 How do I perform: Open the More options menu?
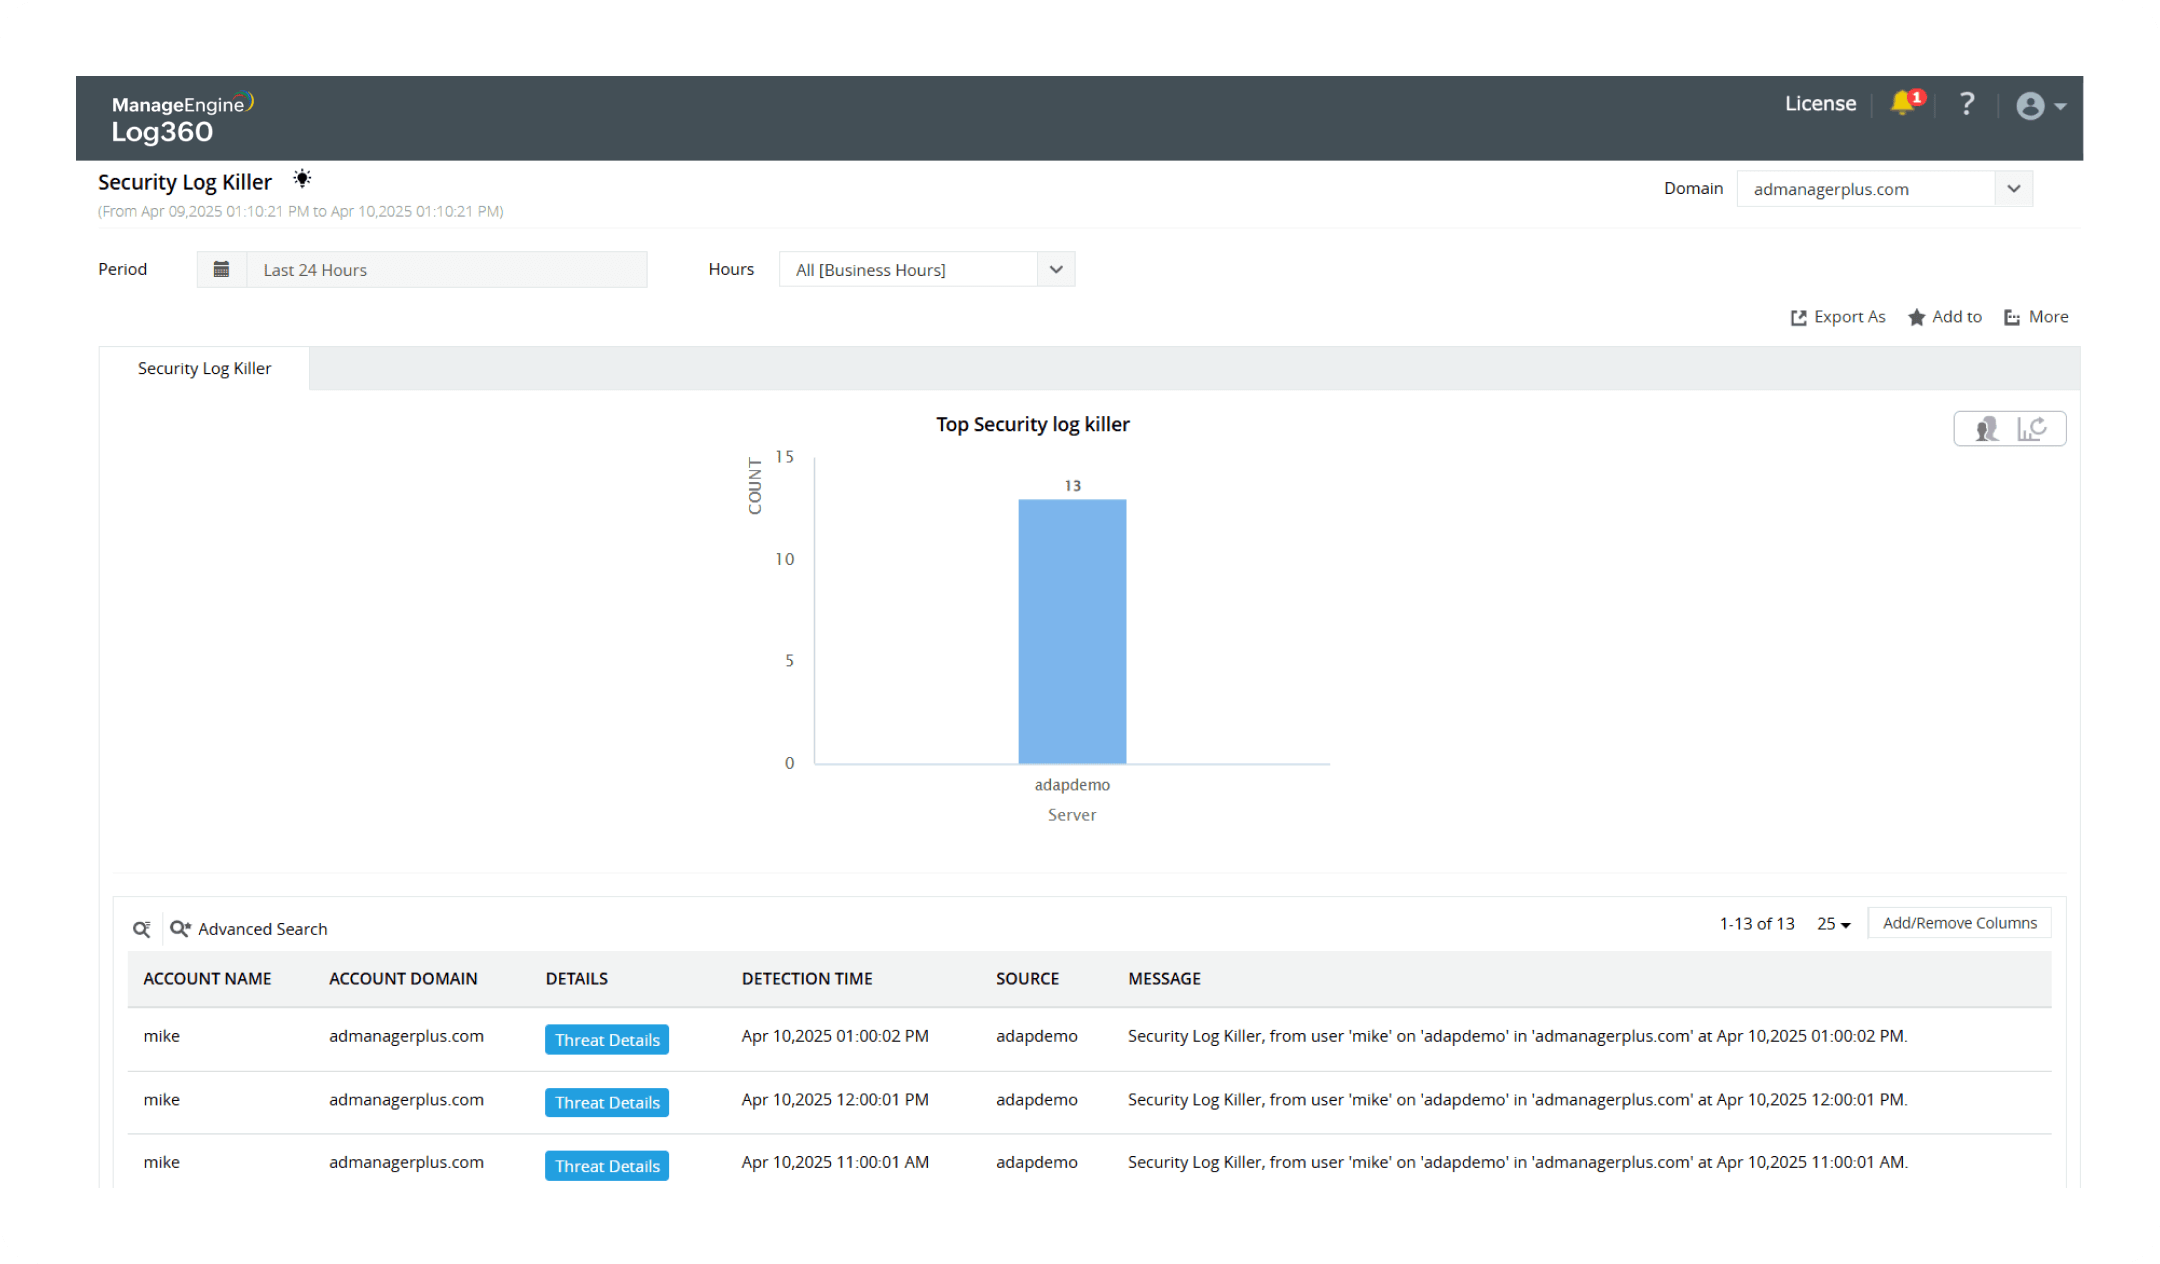click(x=2036, y=317)
